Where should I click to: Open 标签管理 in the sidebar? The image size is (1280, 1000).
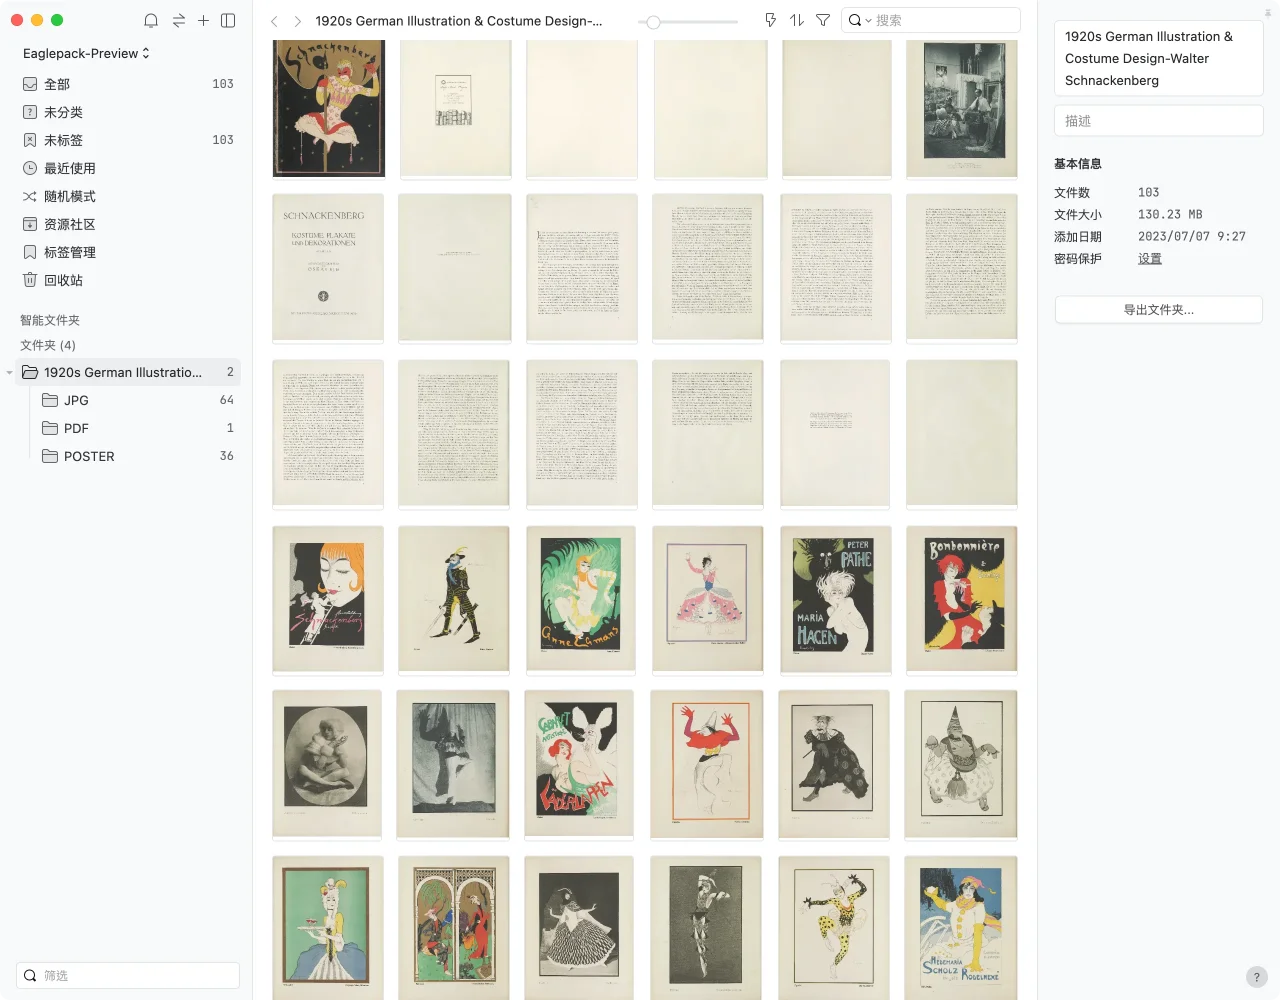(x=128, y=252)
